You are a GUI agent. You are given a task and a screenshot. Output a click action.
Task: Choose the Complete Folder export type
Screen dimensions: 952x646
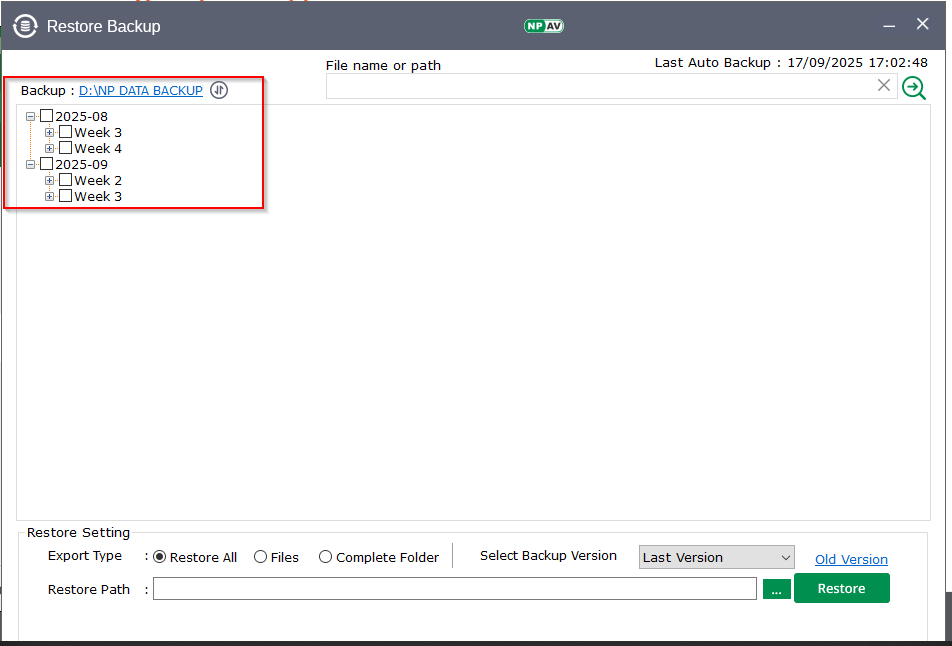click(x=326, y=557)
